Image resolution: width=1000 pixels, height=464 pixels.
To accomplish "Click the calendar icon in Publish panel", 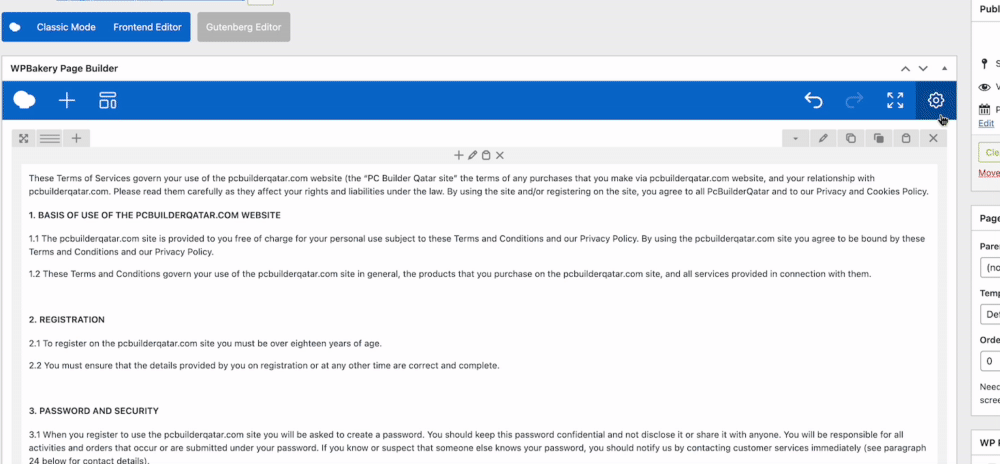I will pos(985,110).
